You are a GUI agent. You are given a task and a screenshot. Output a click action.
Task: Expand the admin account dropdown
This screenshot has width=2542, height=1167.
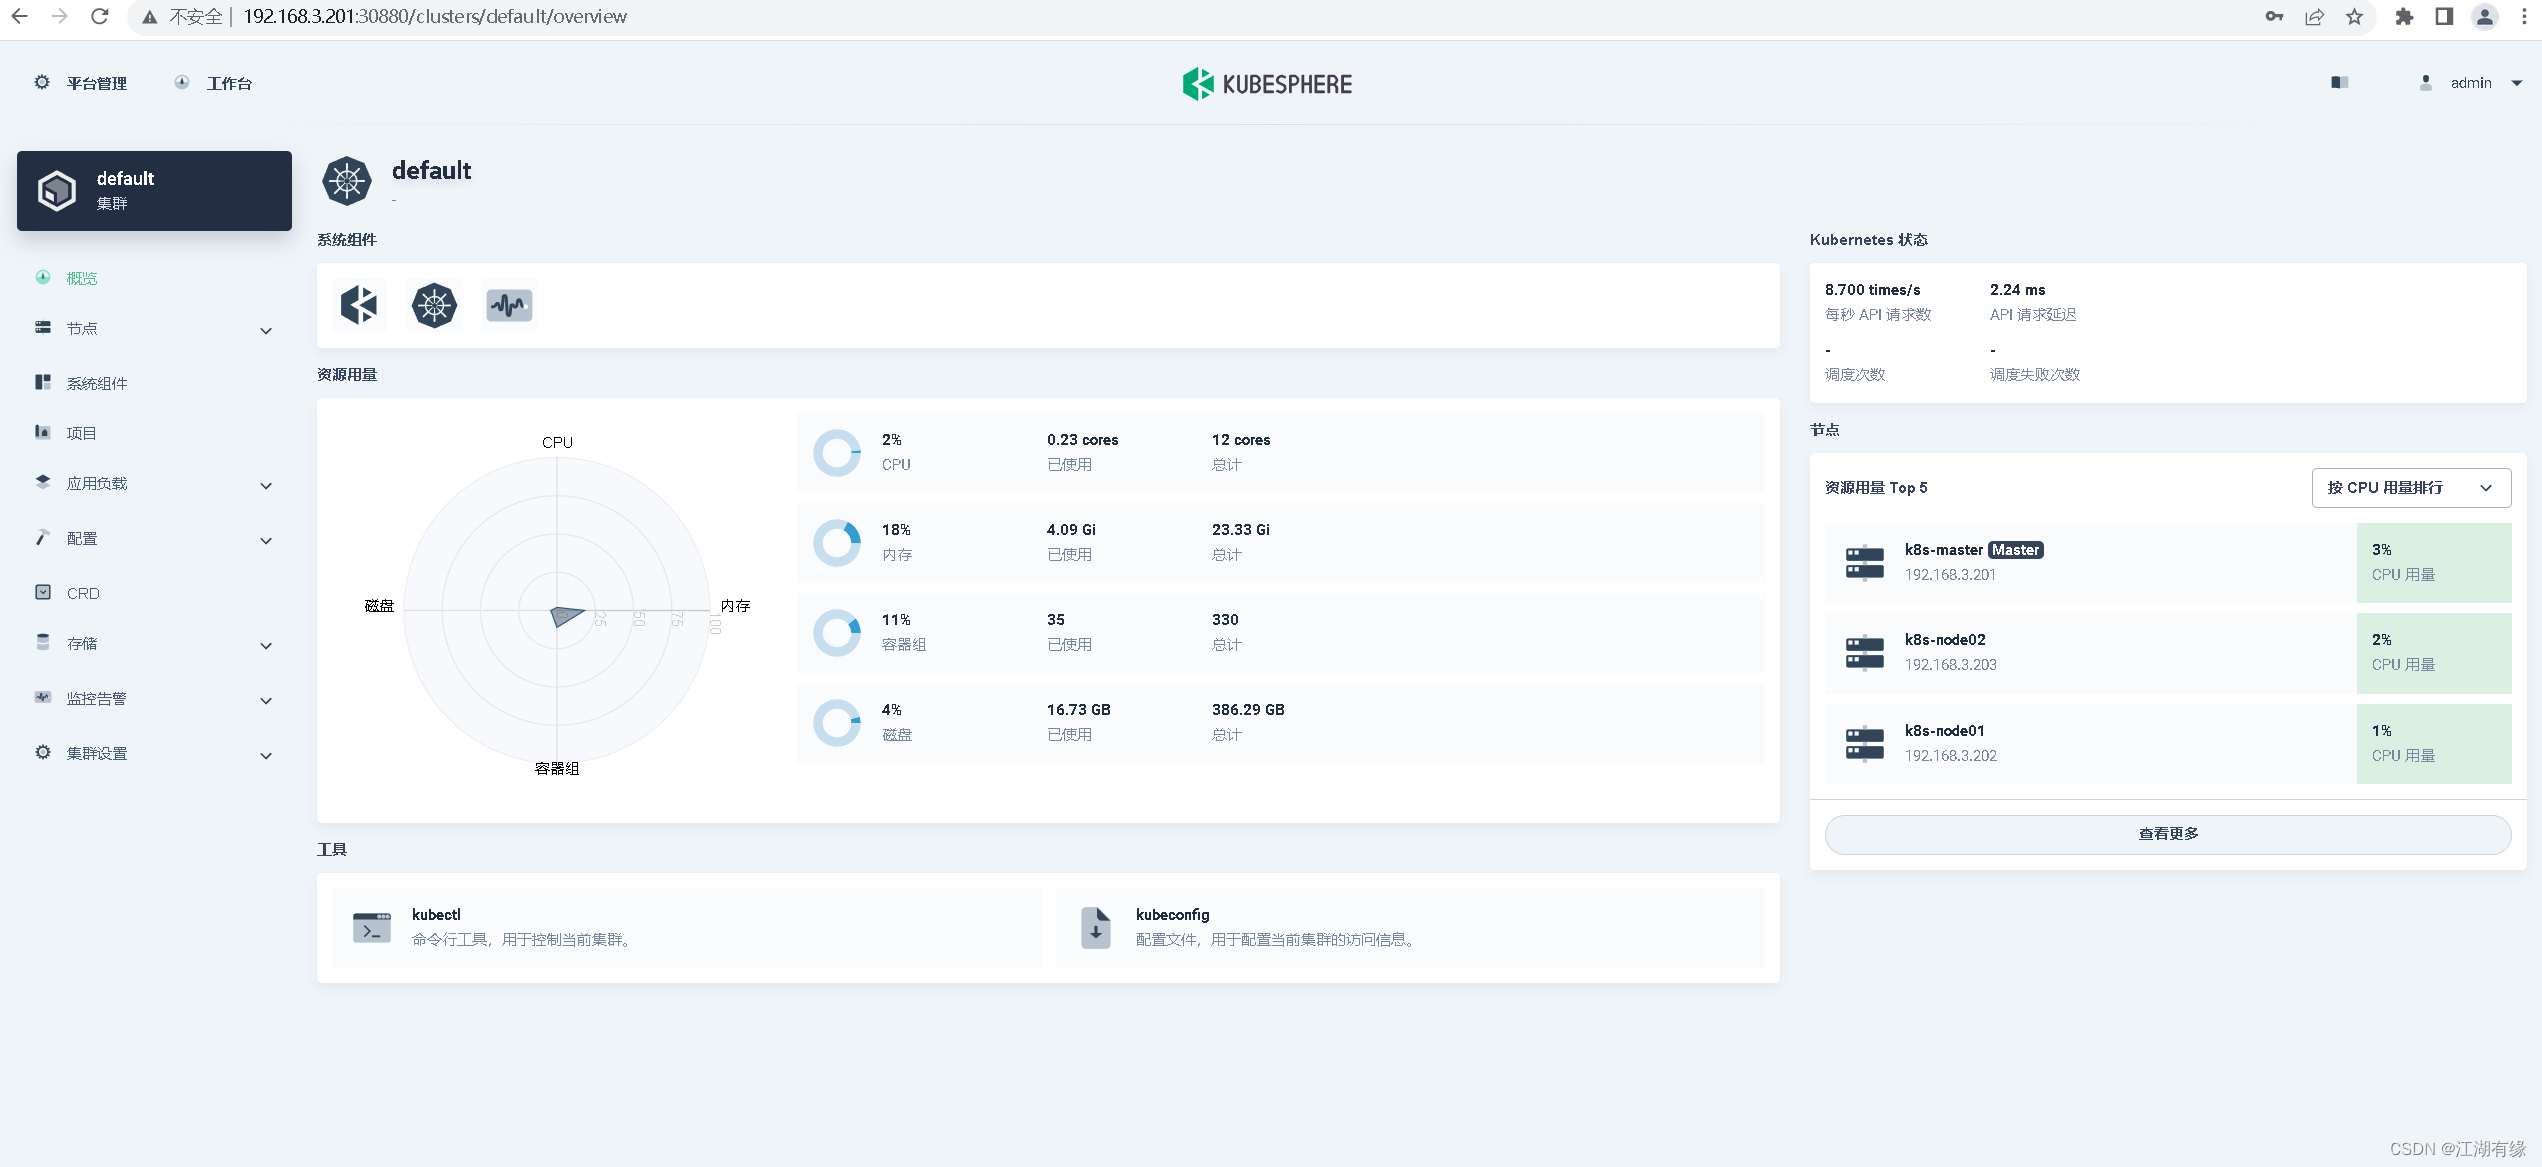click(2472, 83)
